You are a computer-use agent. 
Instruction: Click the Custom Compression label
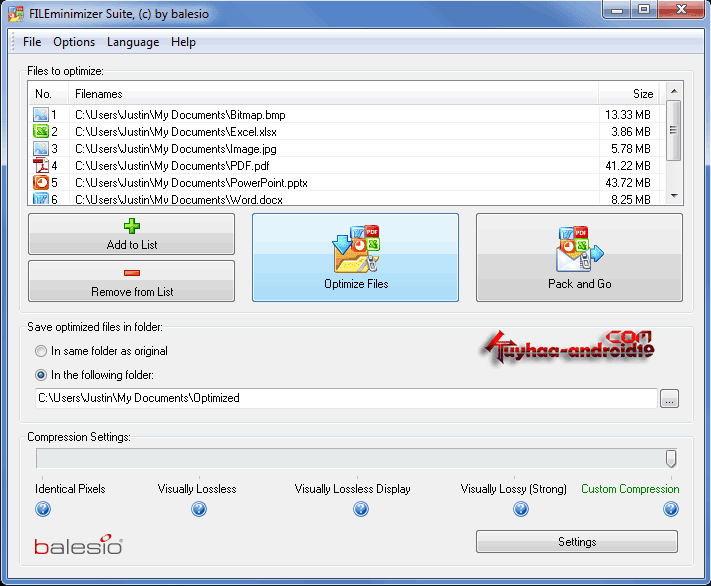[630, 489]
